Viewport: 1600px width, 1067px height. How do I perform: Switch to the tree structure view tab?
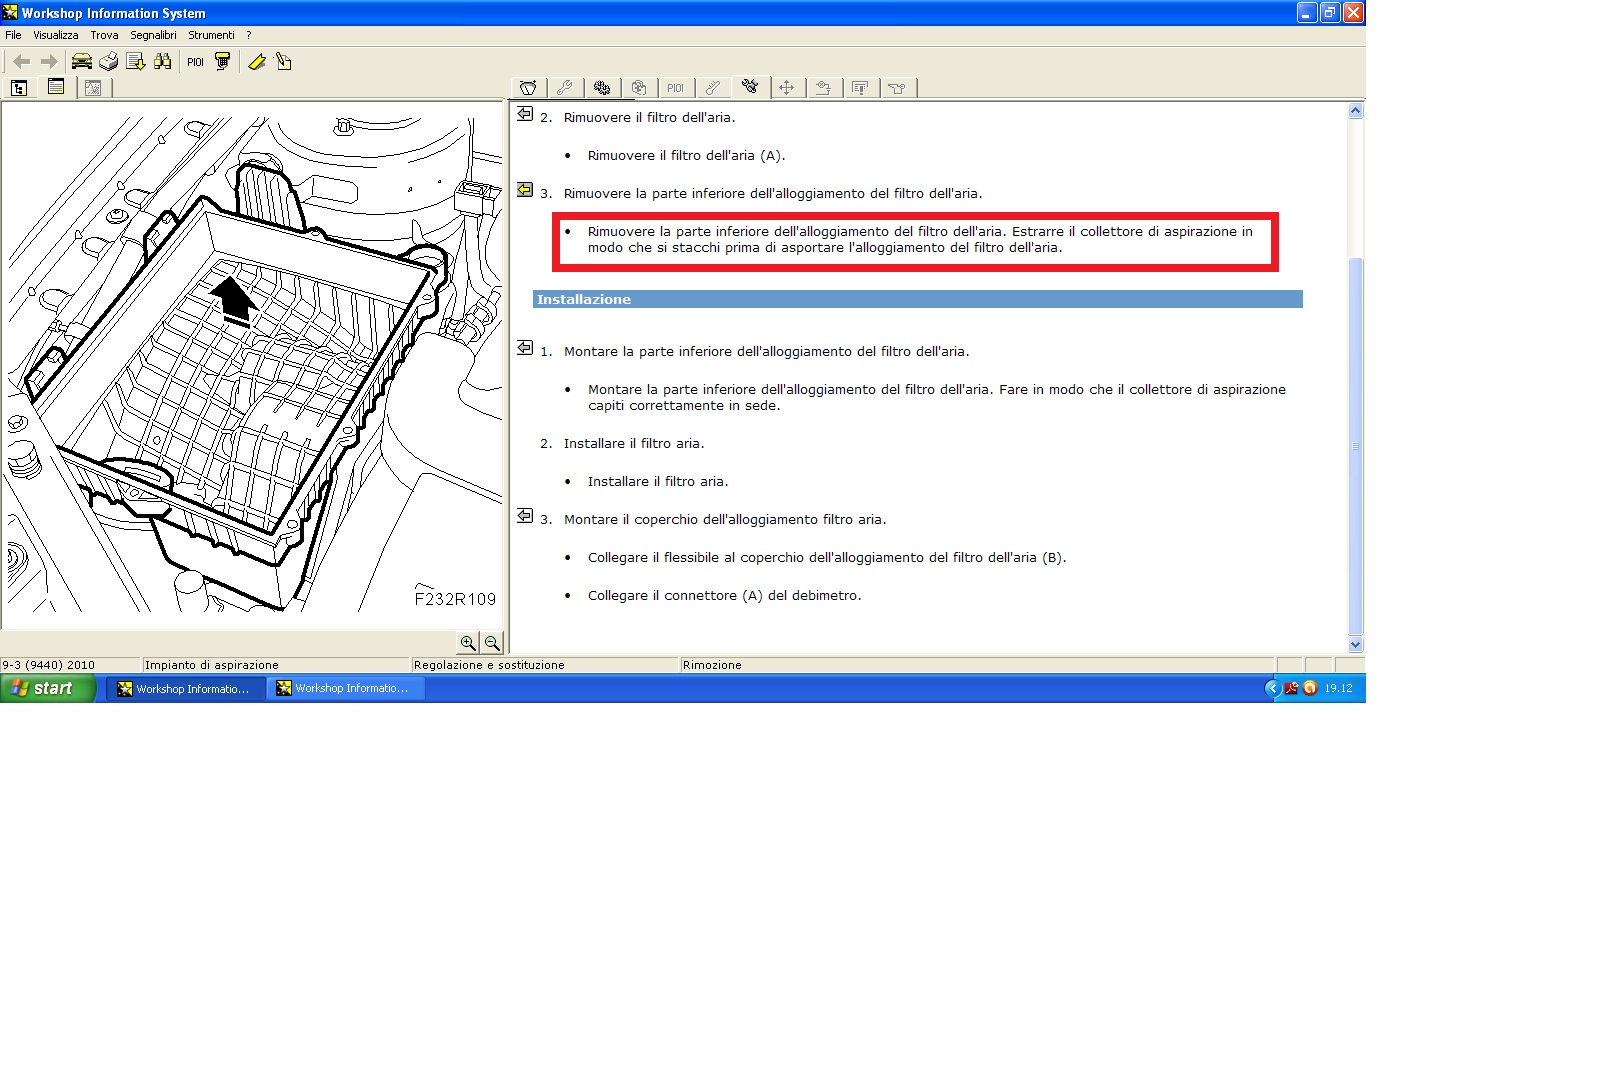(19, 88)
